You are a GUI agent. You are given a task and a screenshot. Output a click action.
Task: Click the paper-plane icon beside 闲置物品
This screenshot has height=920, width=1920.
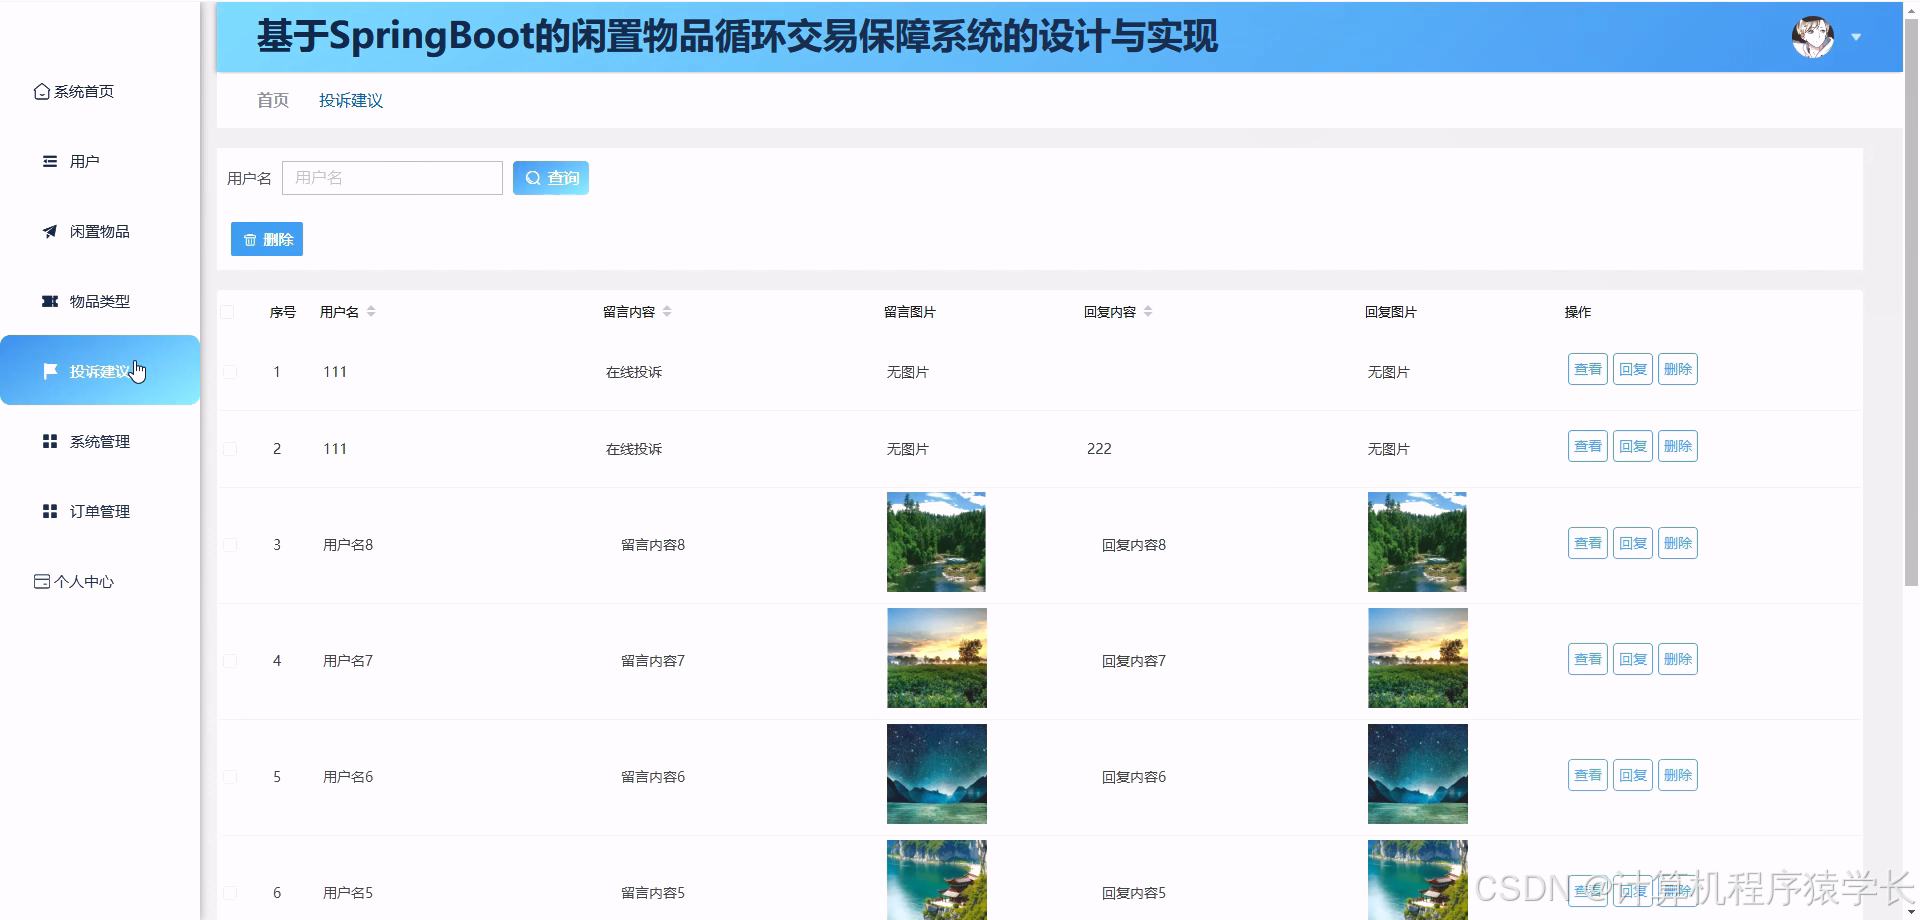tap(50, 231)
